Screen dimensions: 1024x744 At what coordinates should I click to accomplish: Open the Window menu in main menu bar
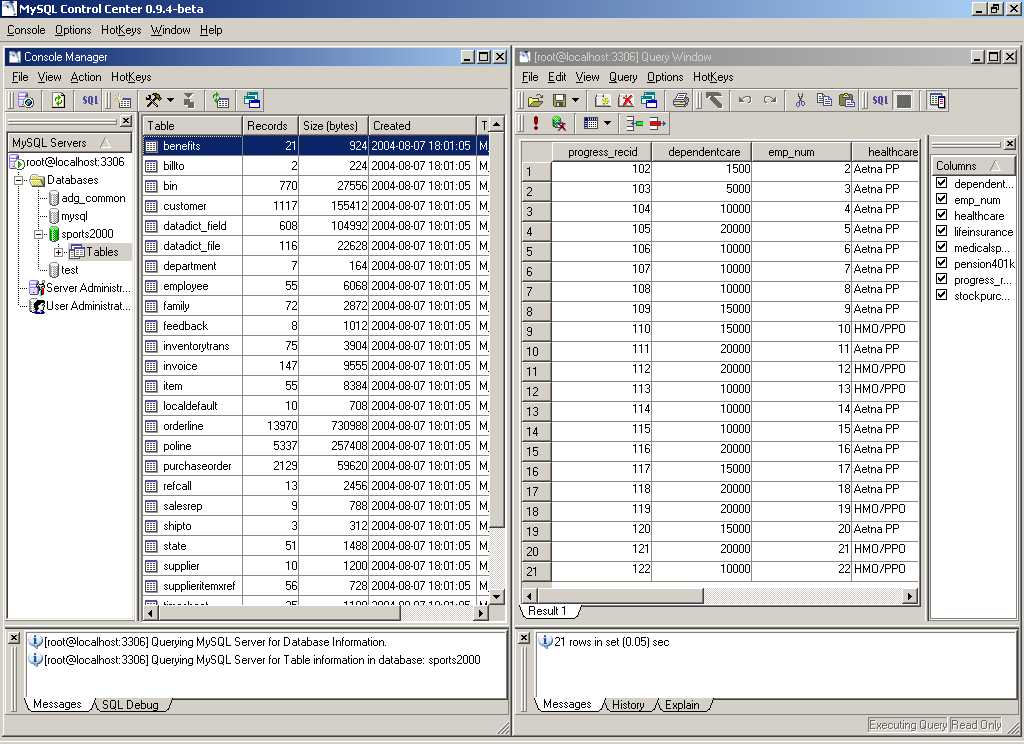click(170, 30)
